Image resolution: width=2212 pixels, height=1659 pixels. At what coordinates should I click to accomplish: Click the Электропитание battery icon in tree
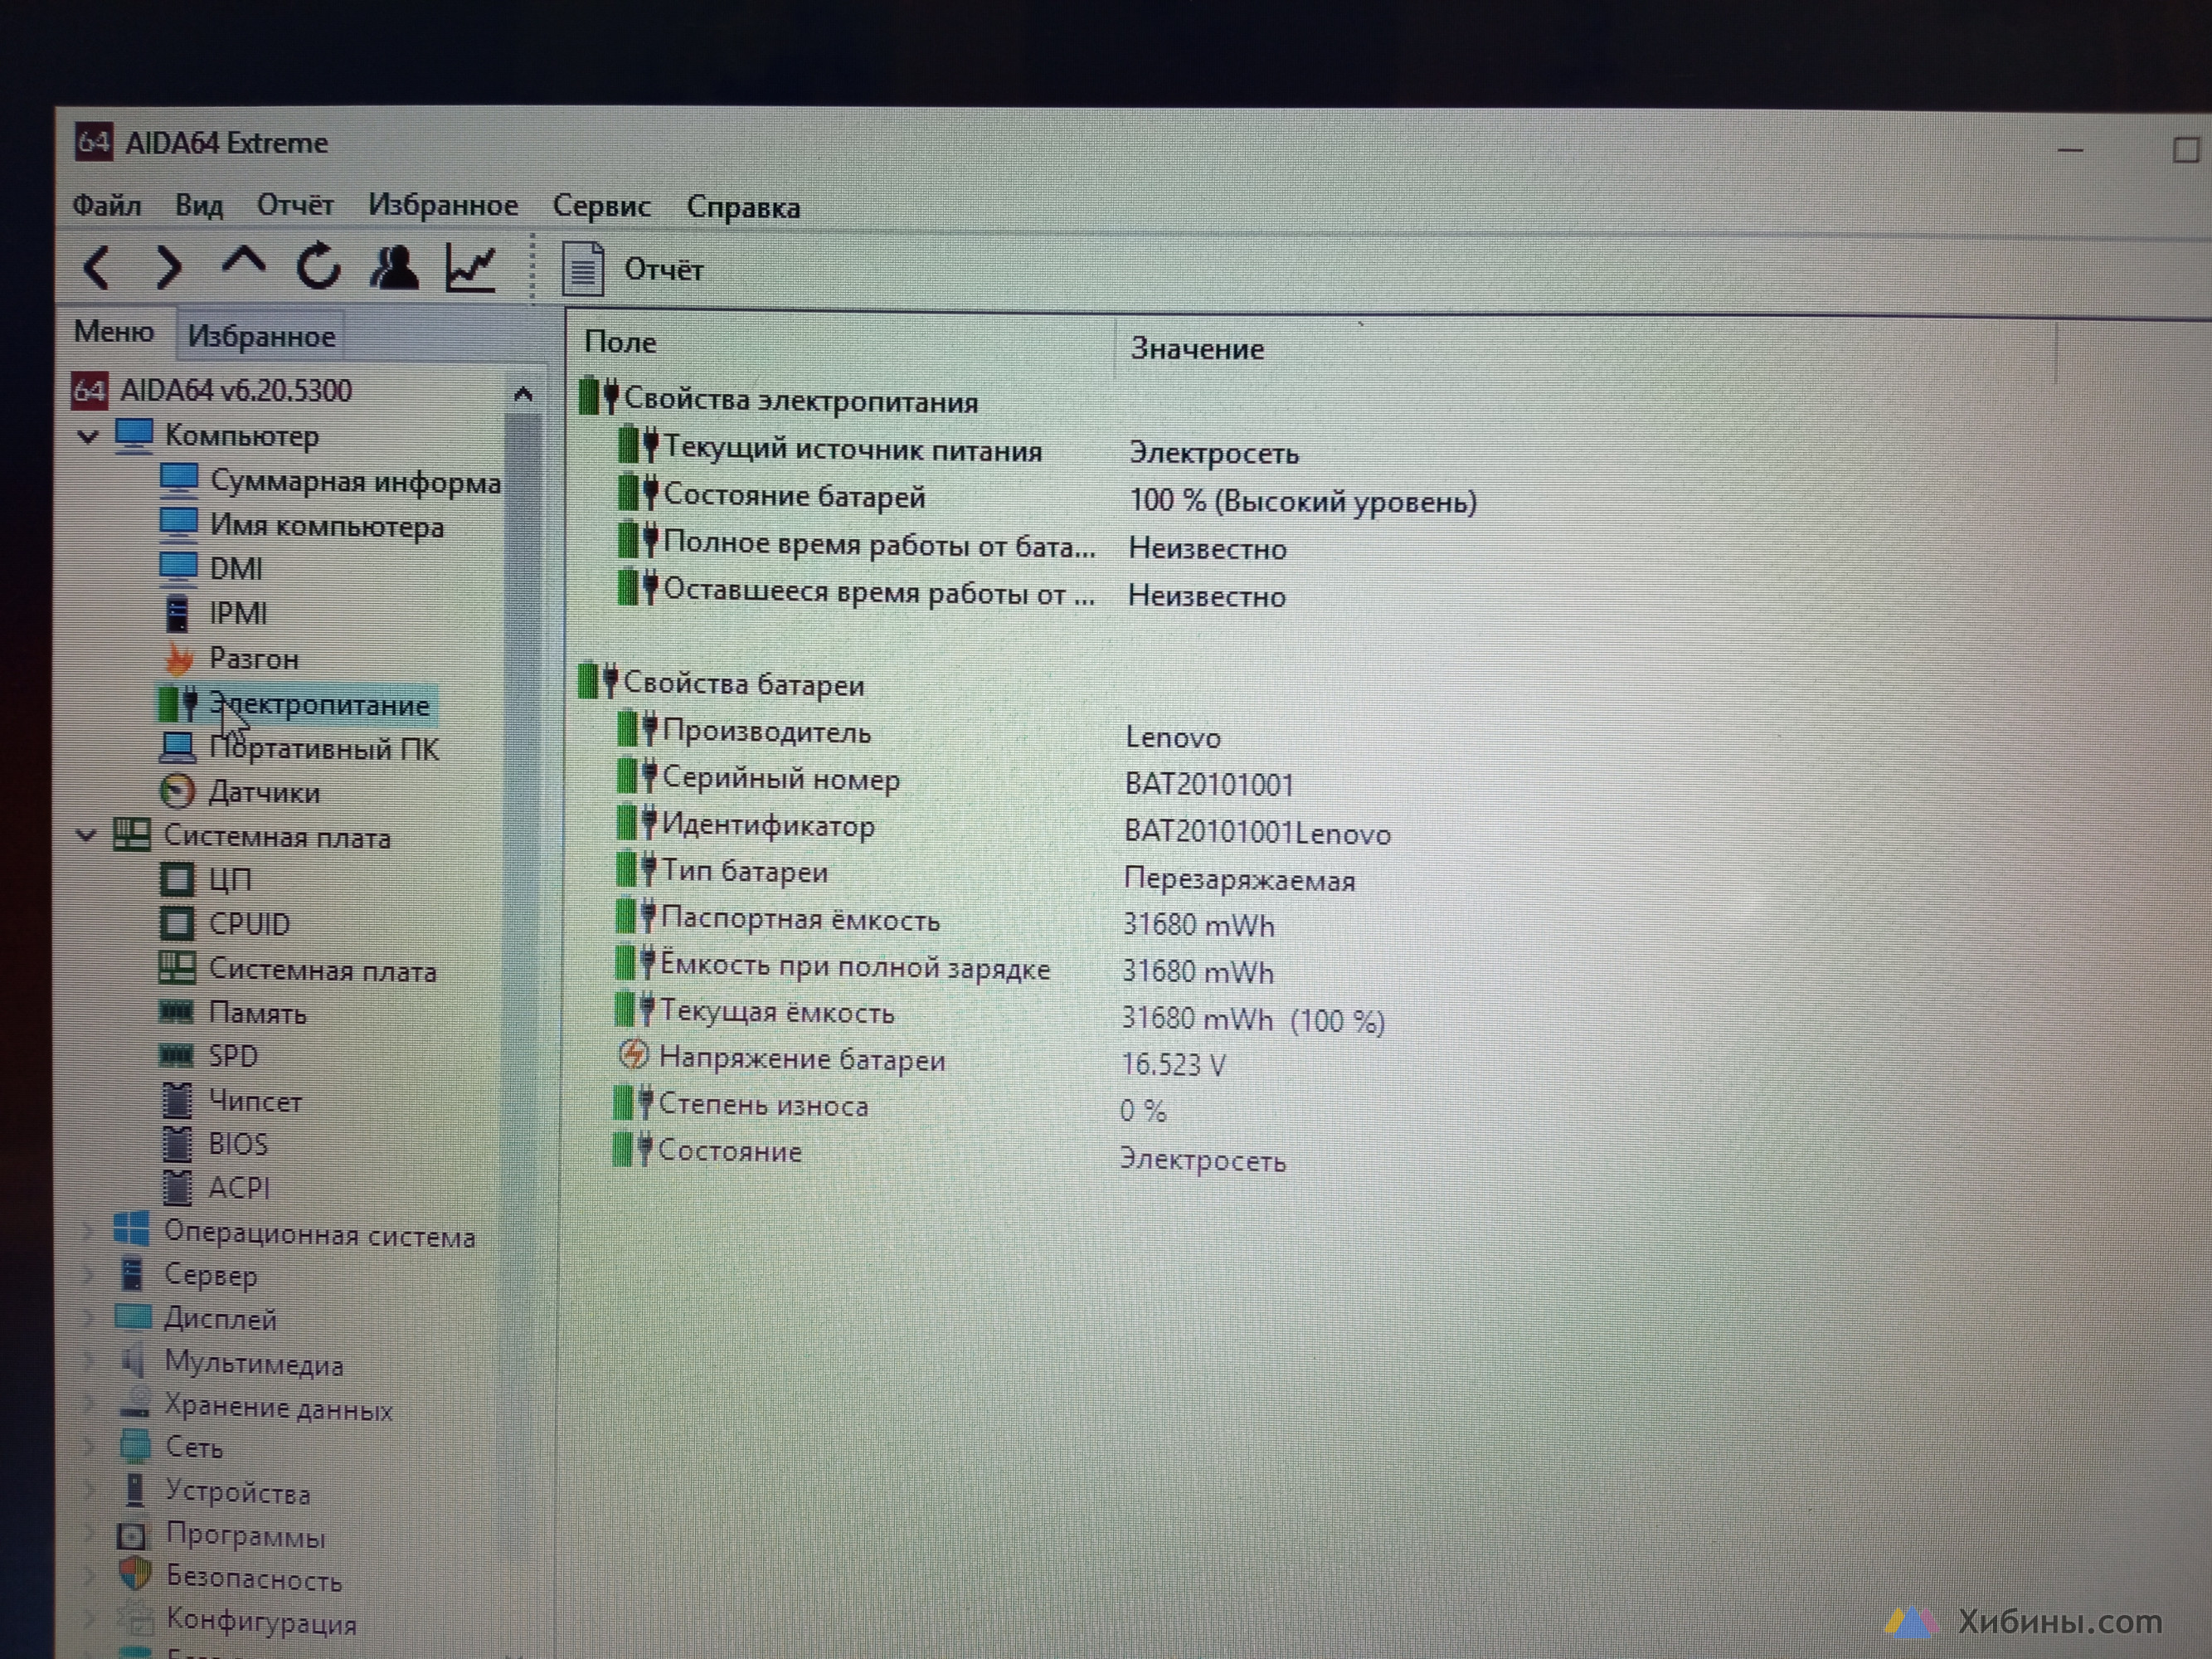point(178,704)
